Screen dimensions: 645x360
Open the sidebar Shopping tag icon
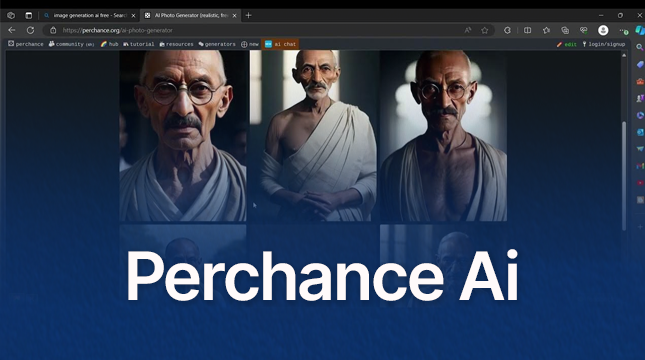pyautogui.click(x=640, y=65)
